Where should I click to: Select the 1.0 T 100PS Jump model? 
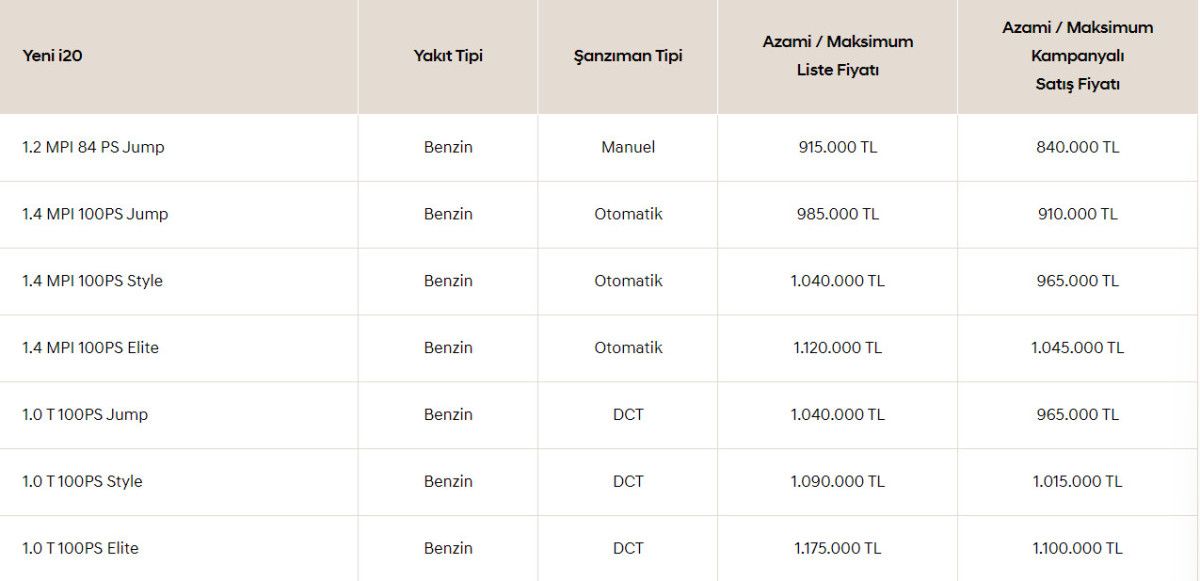tap(85, 415)
